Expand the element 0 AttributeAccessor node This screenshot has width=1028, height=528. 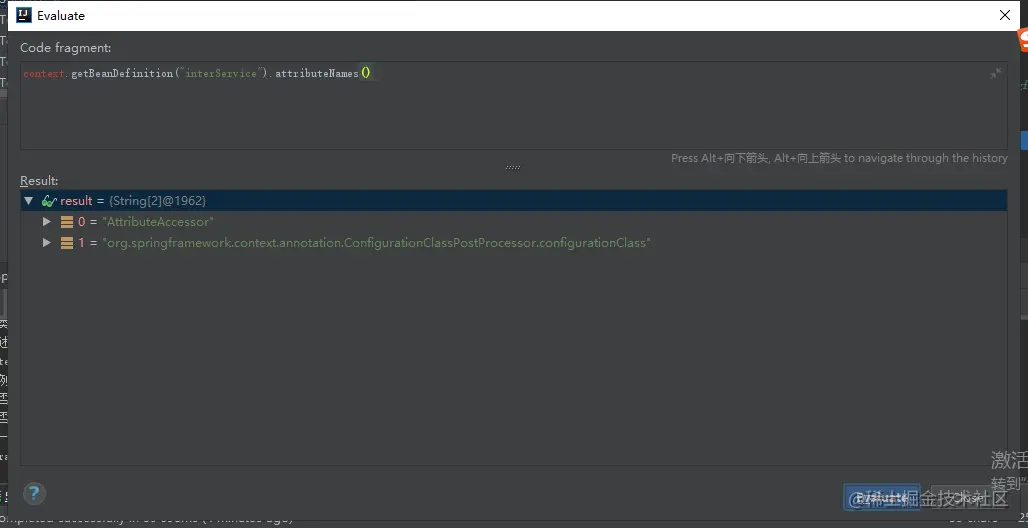(47, 222)
